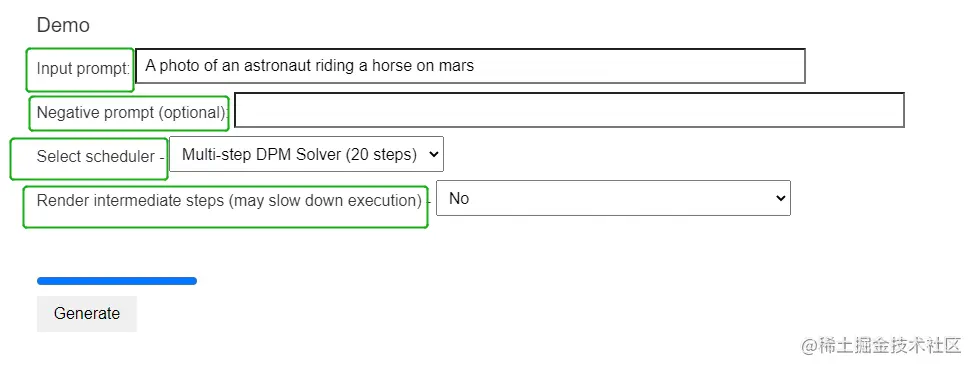
Task: Click the scheduler dropdown's chevron arrow
Action: [x=433, y=154]
